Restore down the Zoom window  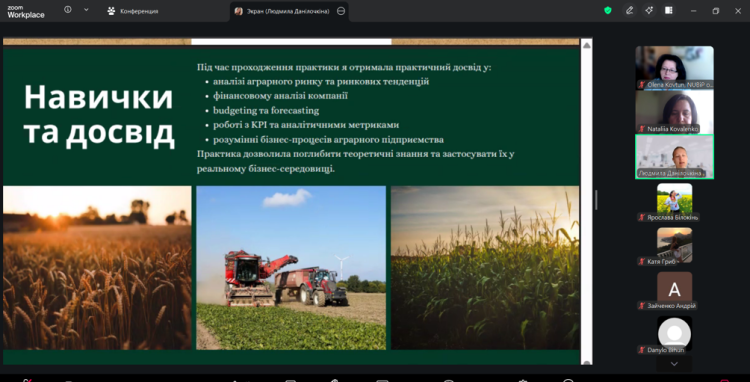[716, 11]
